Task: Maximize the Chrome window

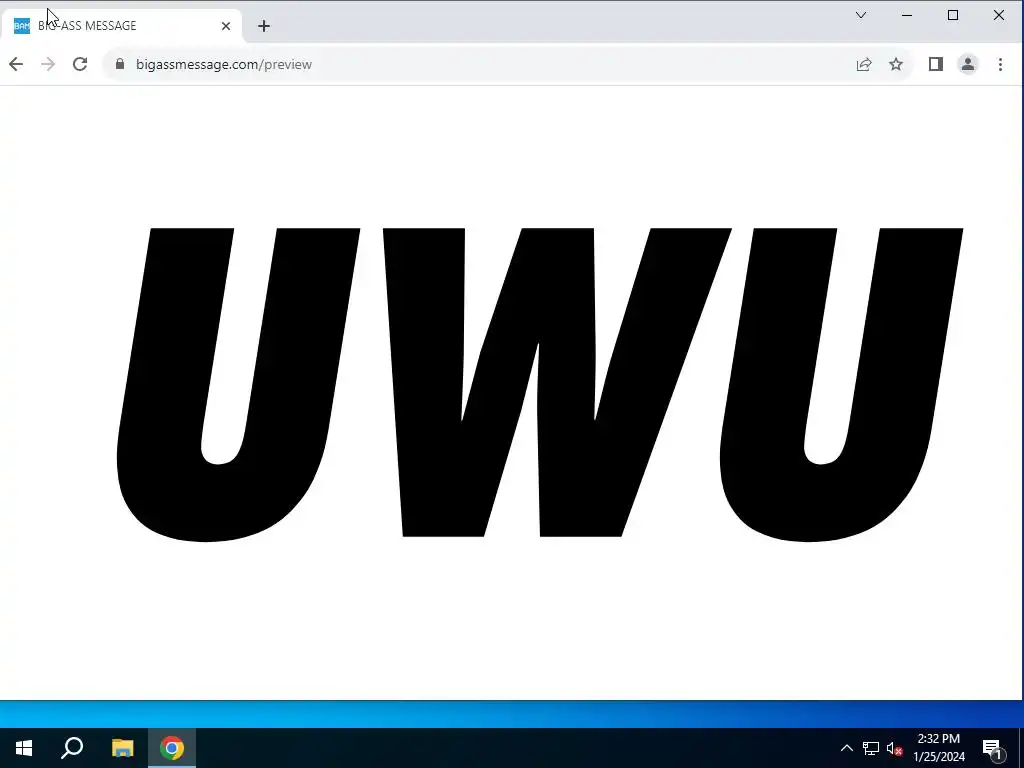Action: point(953,15)
